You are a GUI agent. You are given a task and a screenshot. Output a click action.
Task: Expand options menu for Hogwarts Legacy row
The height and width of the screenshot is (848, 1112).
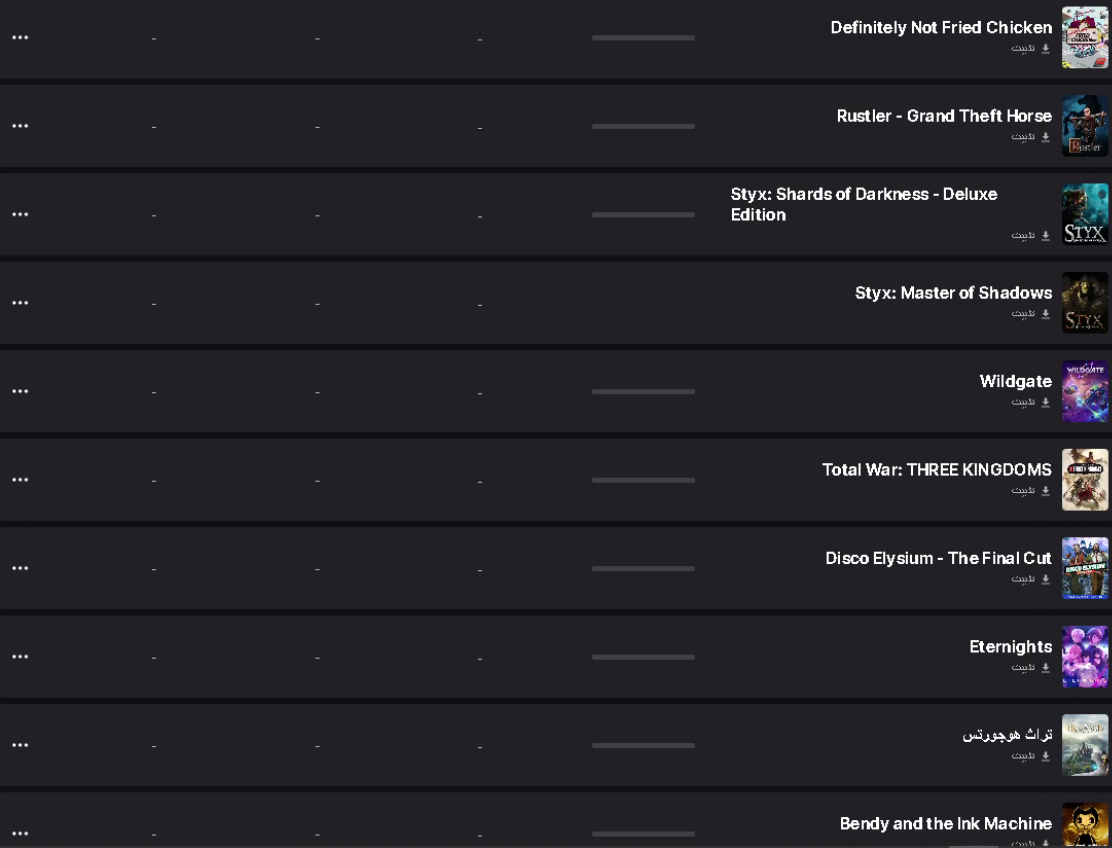tap(20, 745)
